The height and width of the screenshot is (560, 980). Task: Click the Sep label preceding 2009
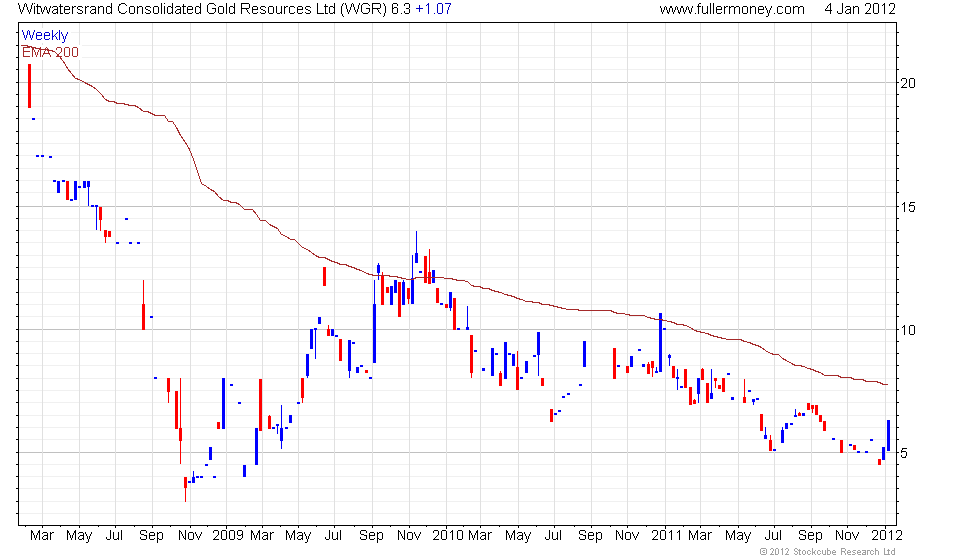(x=151, y=536)
